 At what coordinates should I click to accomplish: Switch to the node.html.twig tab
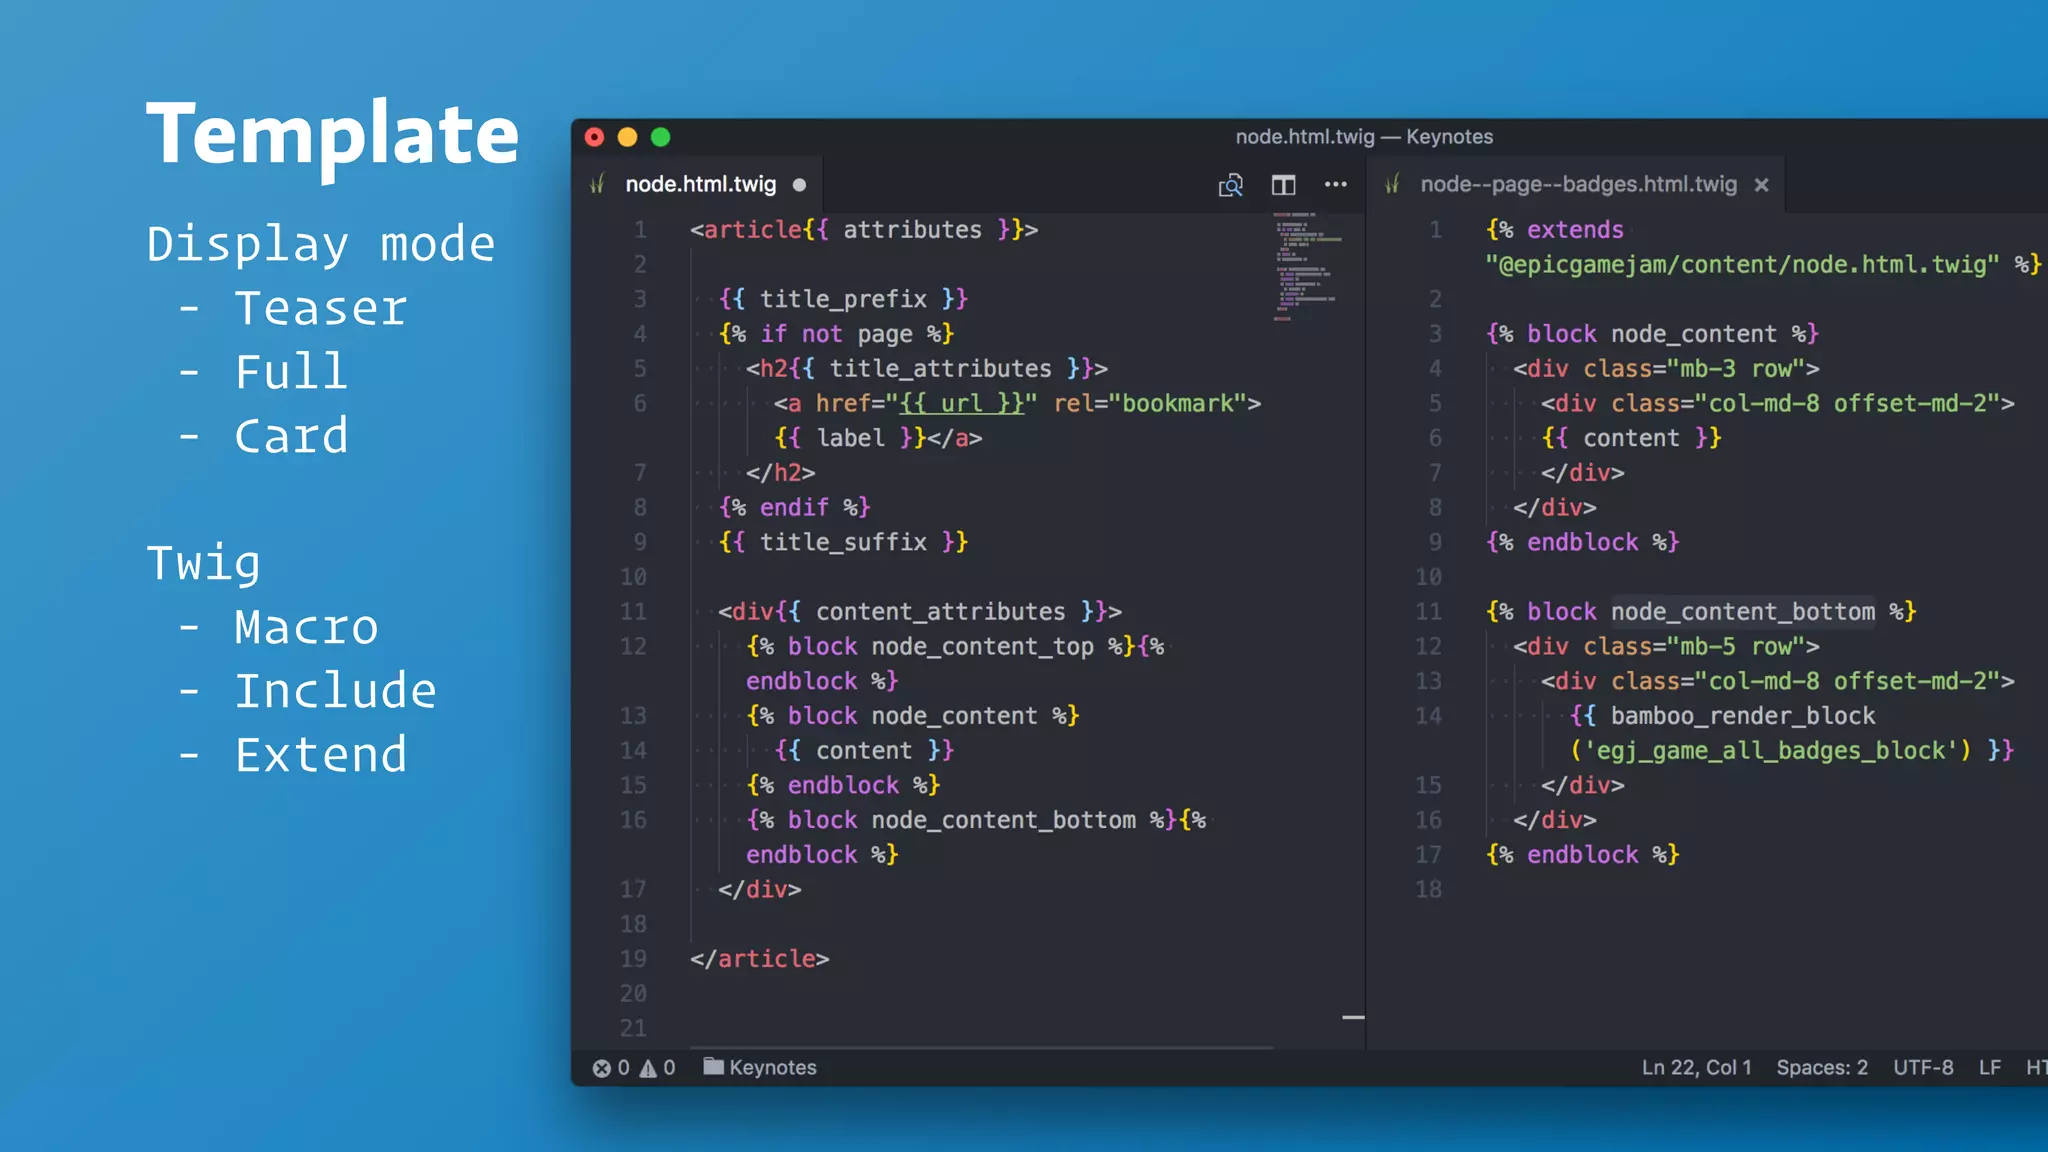pyautogui.click(x=700, y=184)
